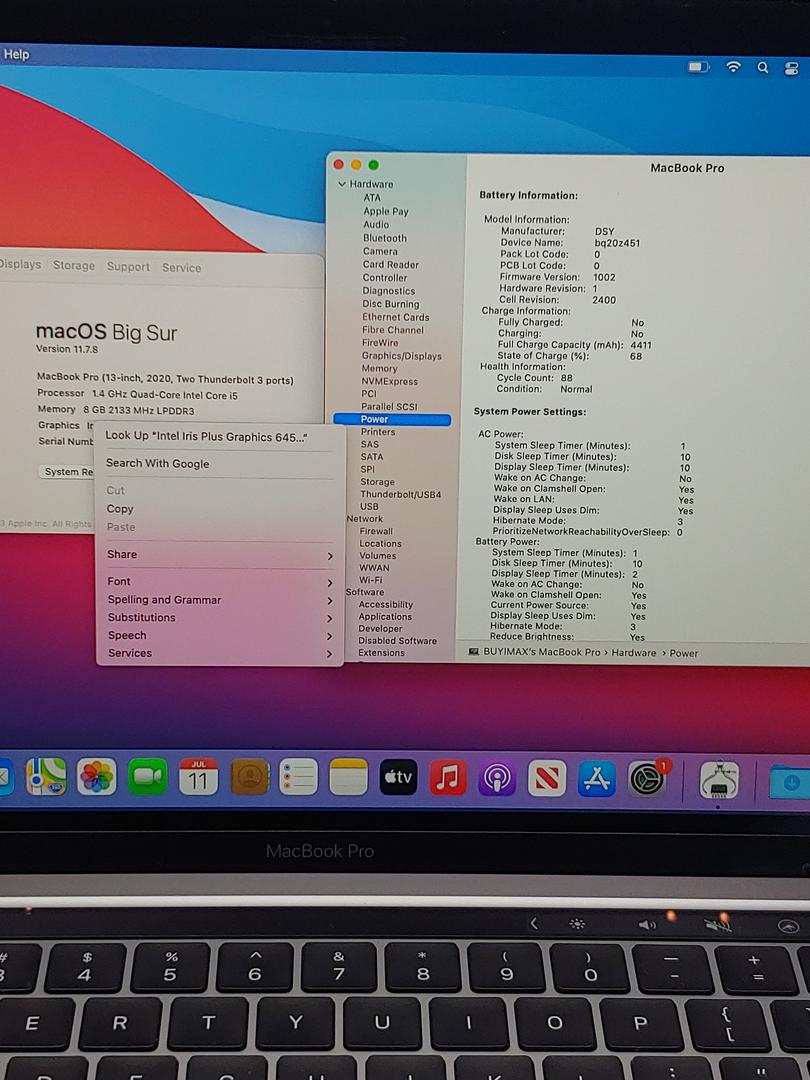Screen dimensions: 810x1080
Task: Select Bluetooth in the sidebar
Action: click(x=385, y=238)
